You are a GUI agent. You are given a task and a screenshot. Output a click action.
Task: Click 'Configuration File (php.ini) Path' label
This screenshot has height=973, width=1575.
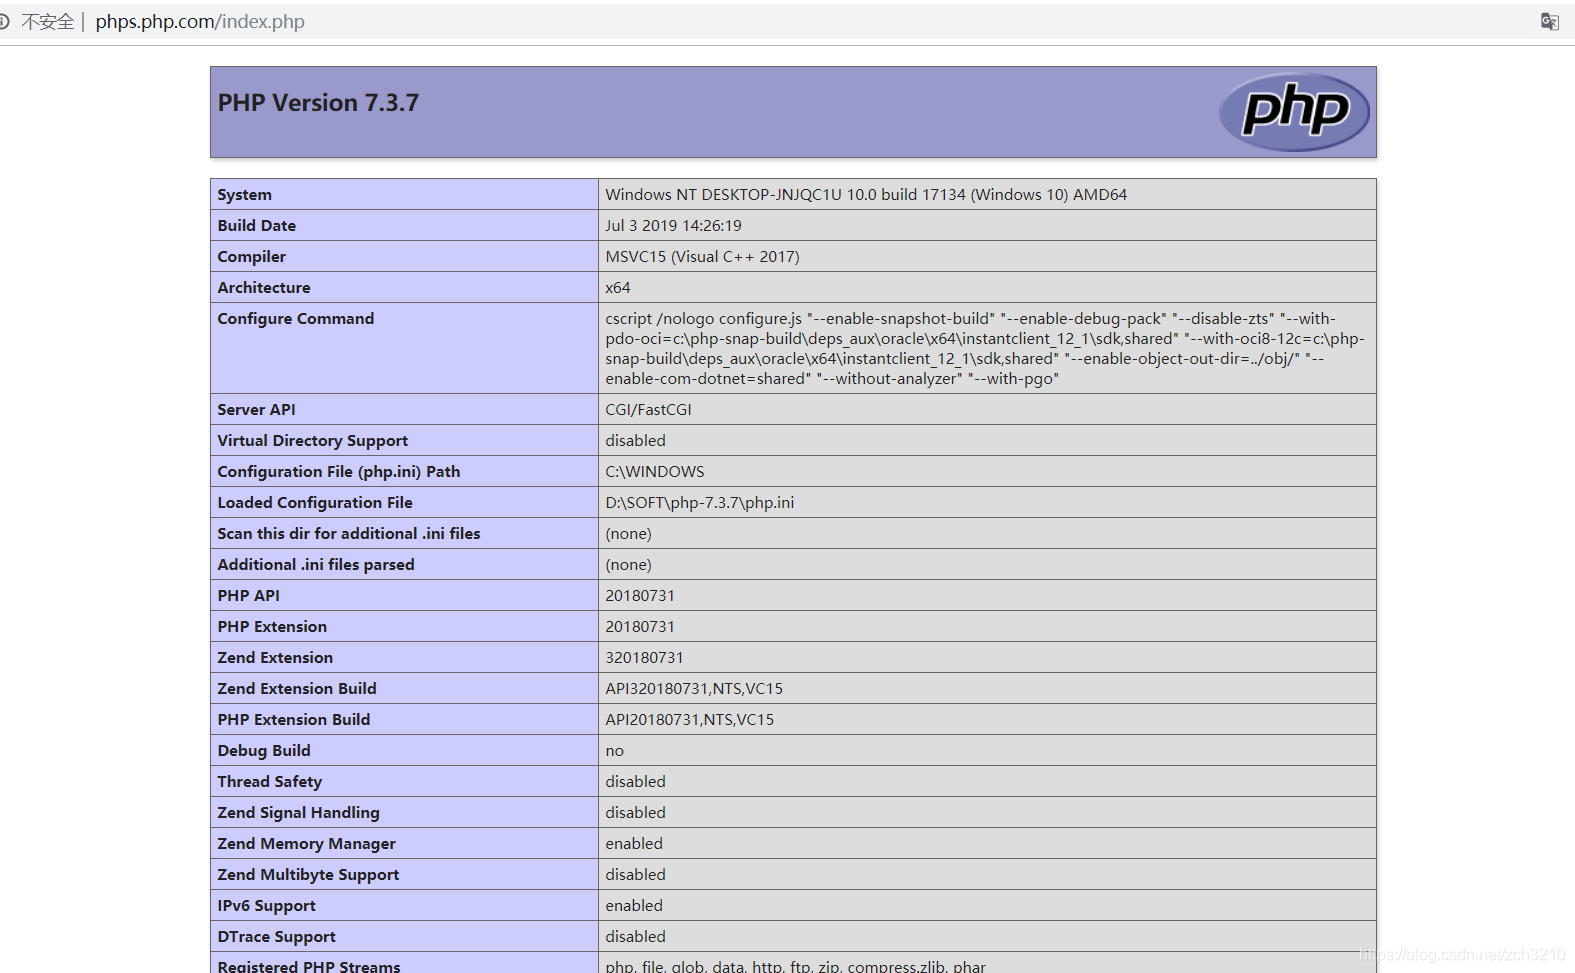click(x=339, y=471)
